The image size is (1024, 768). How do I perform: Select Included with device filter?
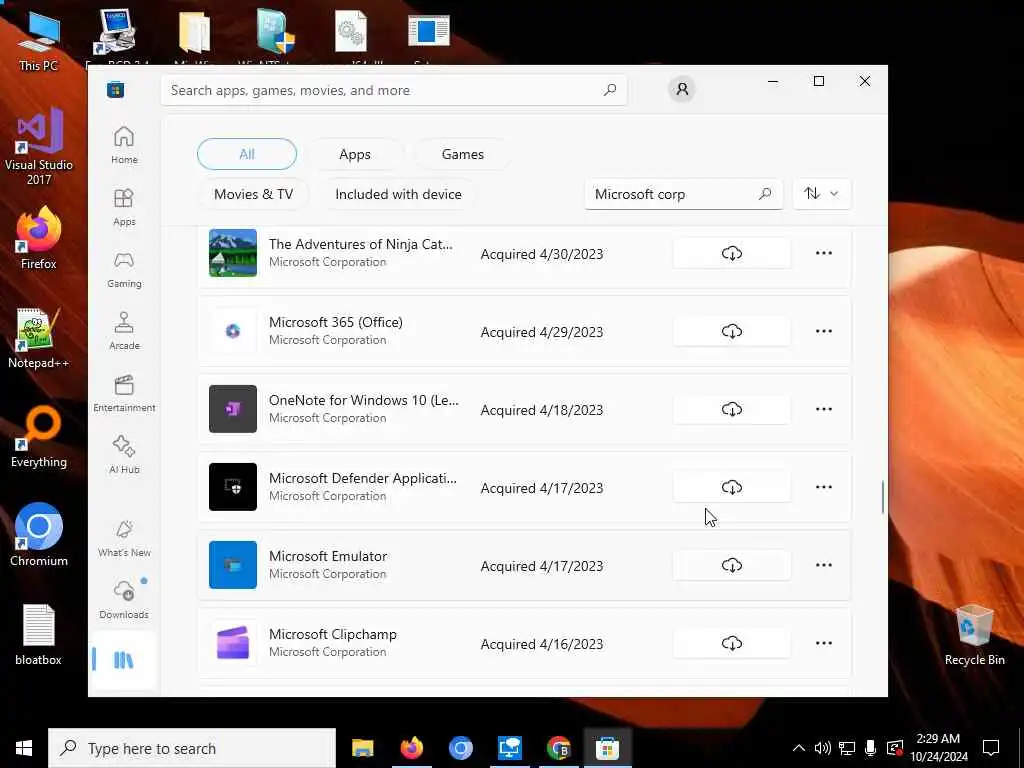click(x=398, y=194)
